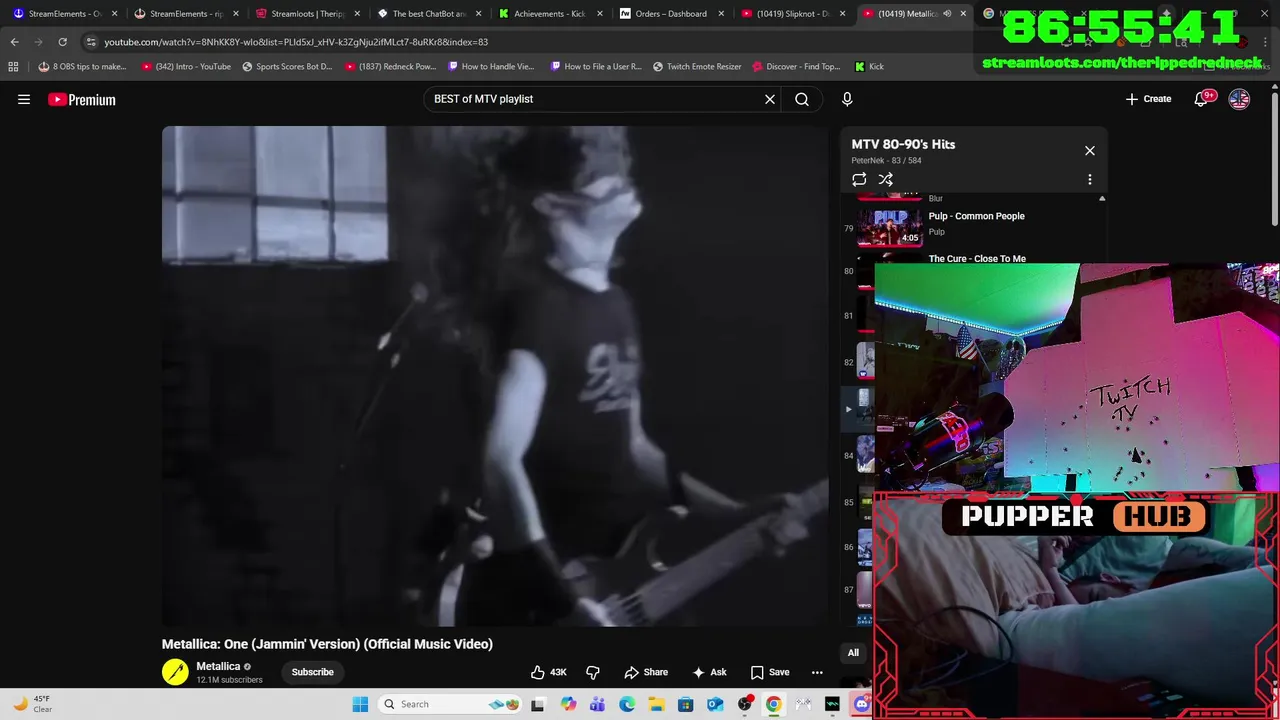
Task: Close the MTV 80-90's Hits playlist panel
Action: (1090, 151)
